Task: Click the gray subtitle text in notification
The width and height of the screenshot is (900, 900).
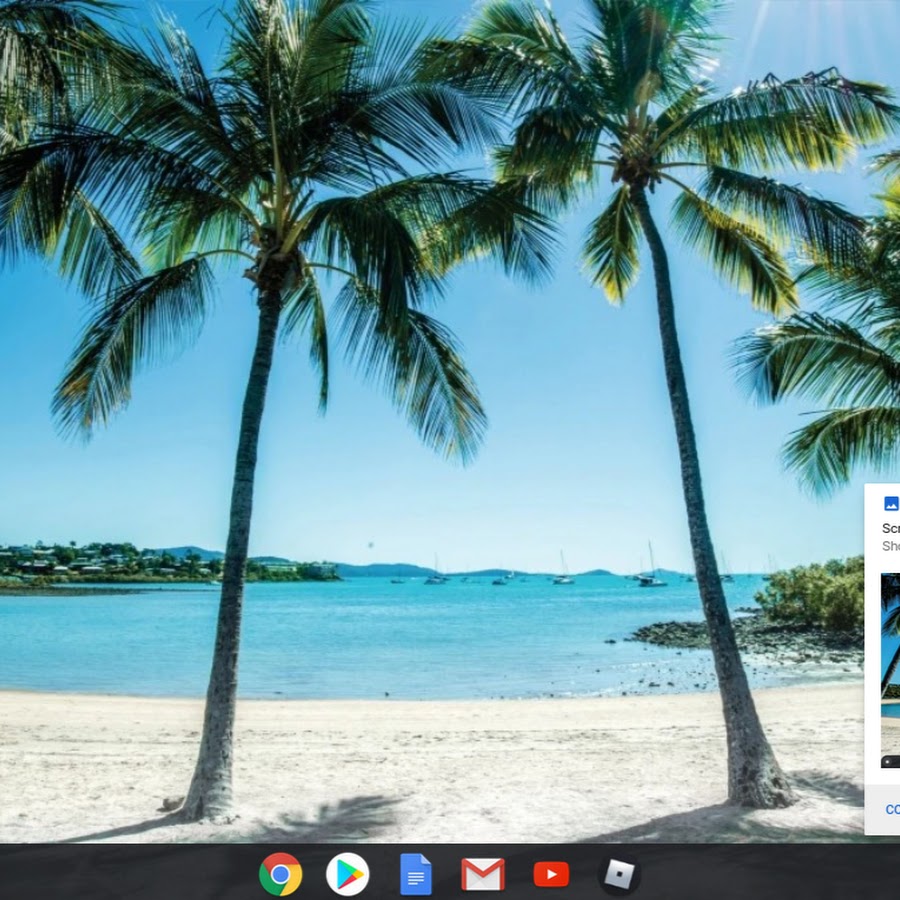Action: 891,546
